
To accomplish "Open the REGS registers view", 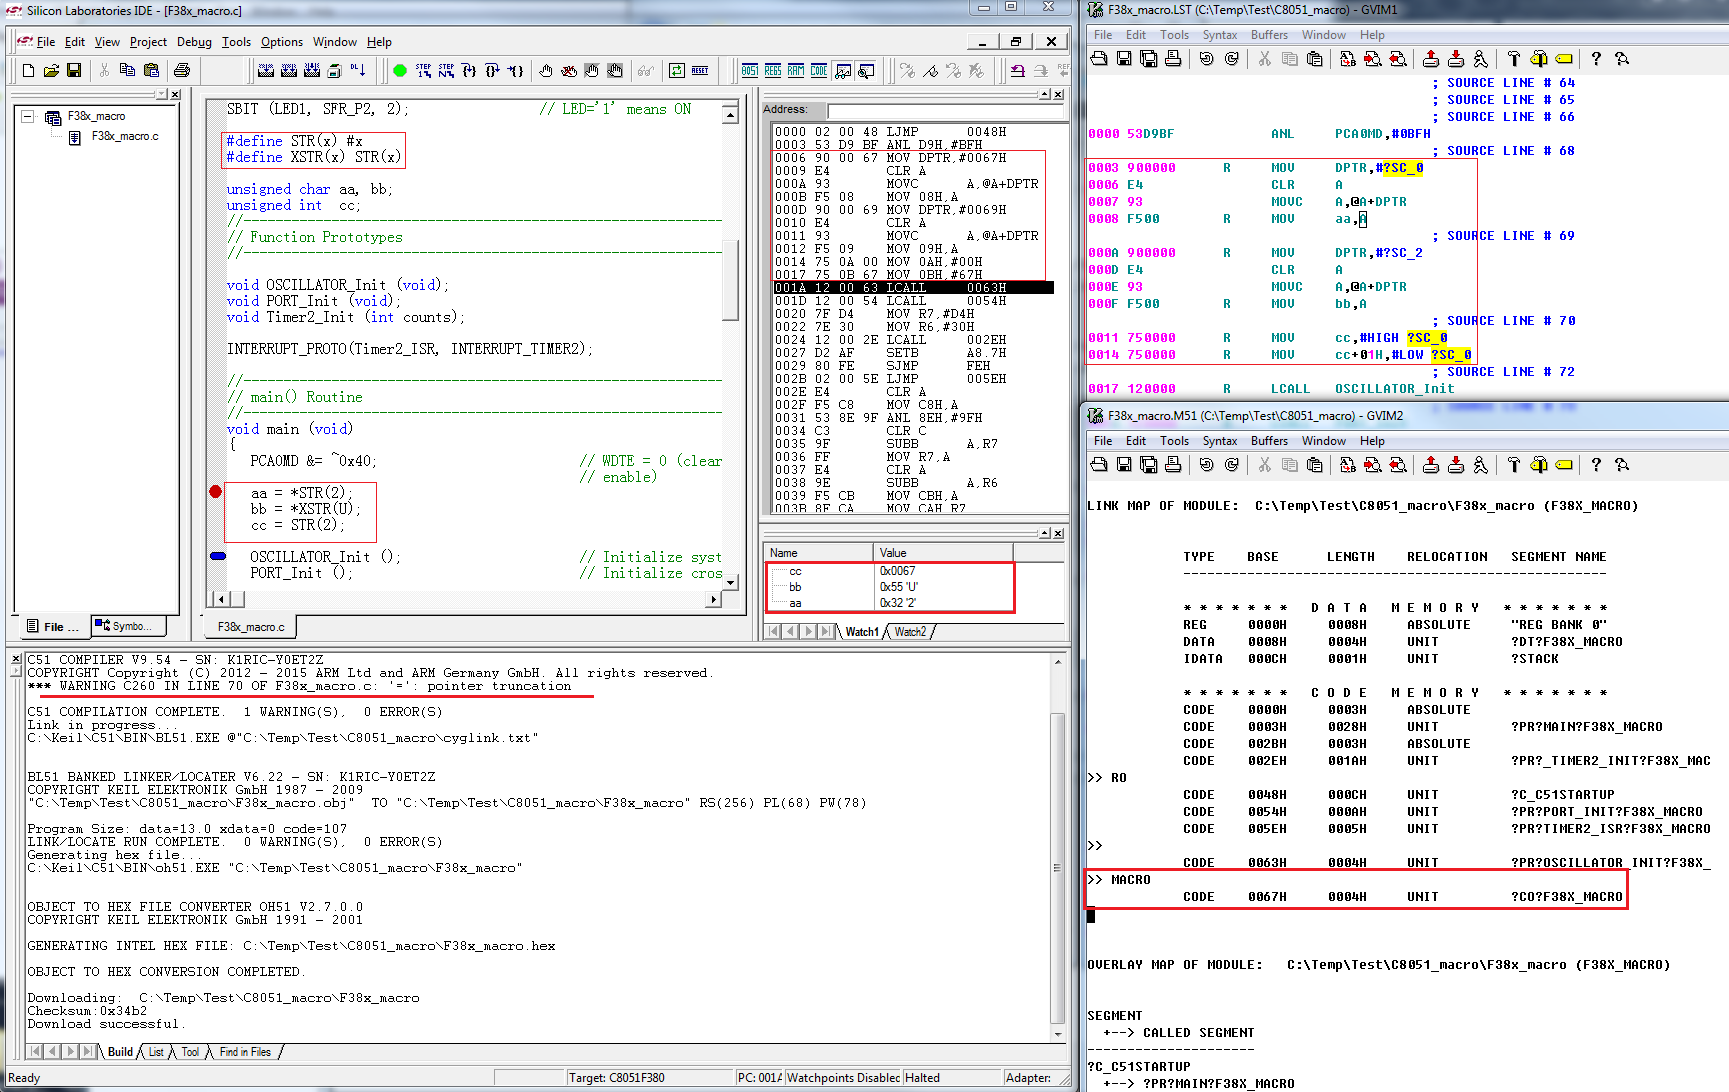I will click(773, 71).
